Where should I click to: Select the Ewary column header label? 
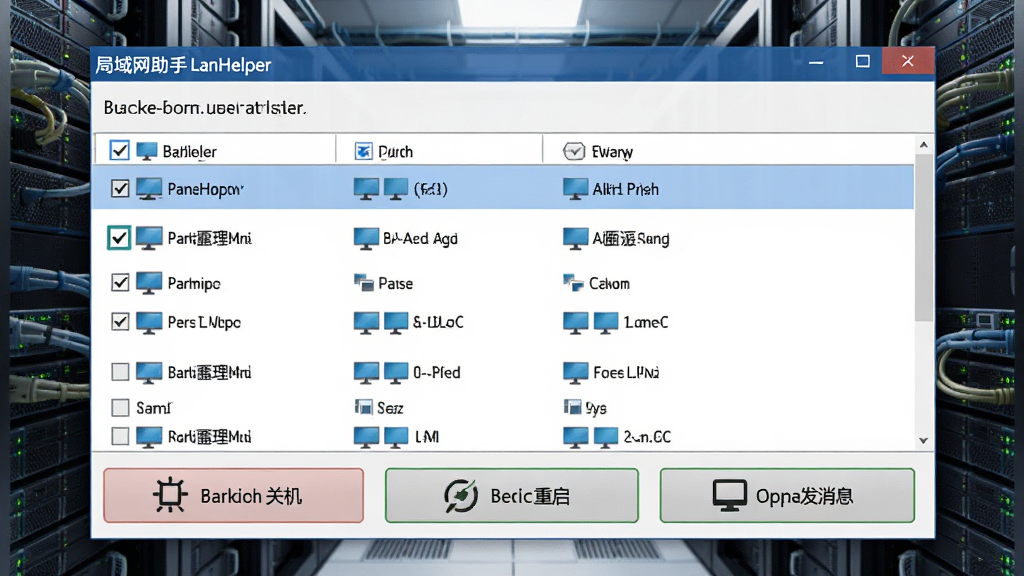[x=612, y=152]
